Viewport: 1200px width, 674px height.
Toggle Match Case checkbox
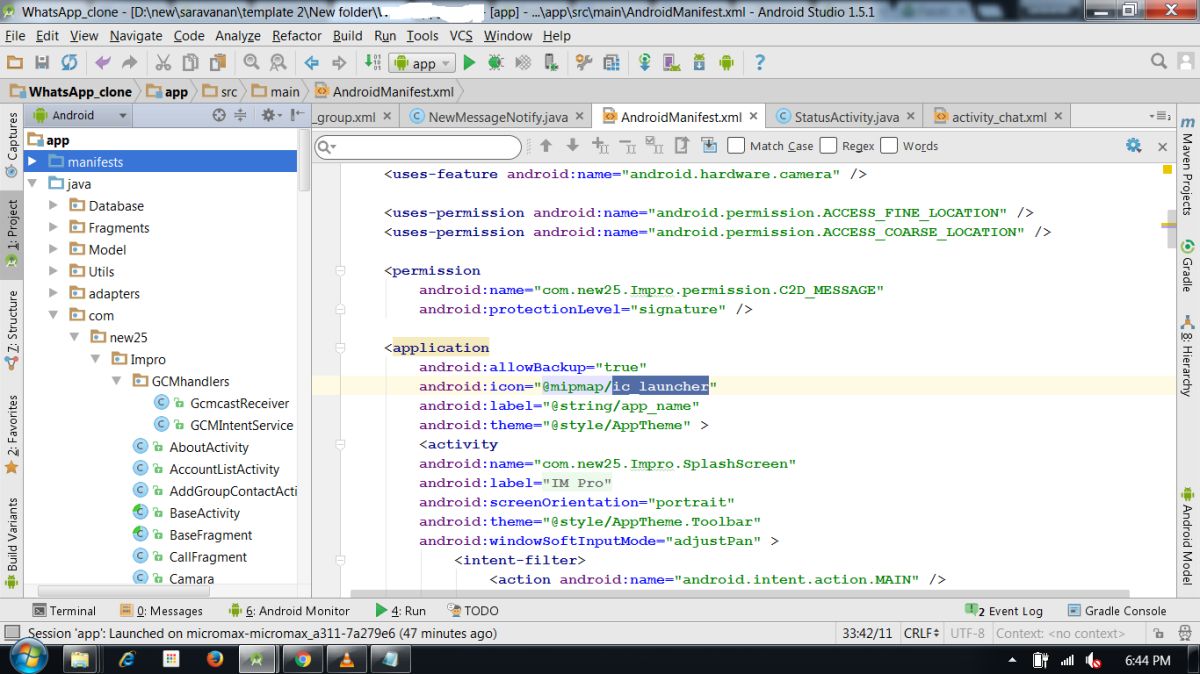click(x=736, y=145)
